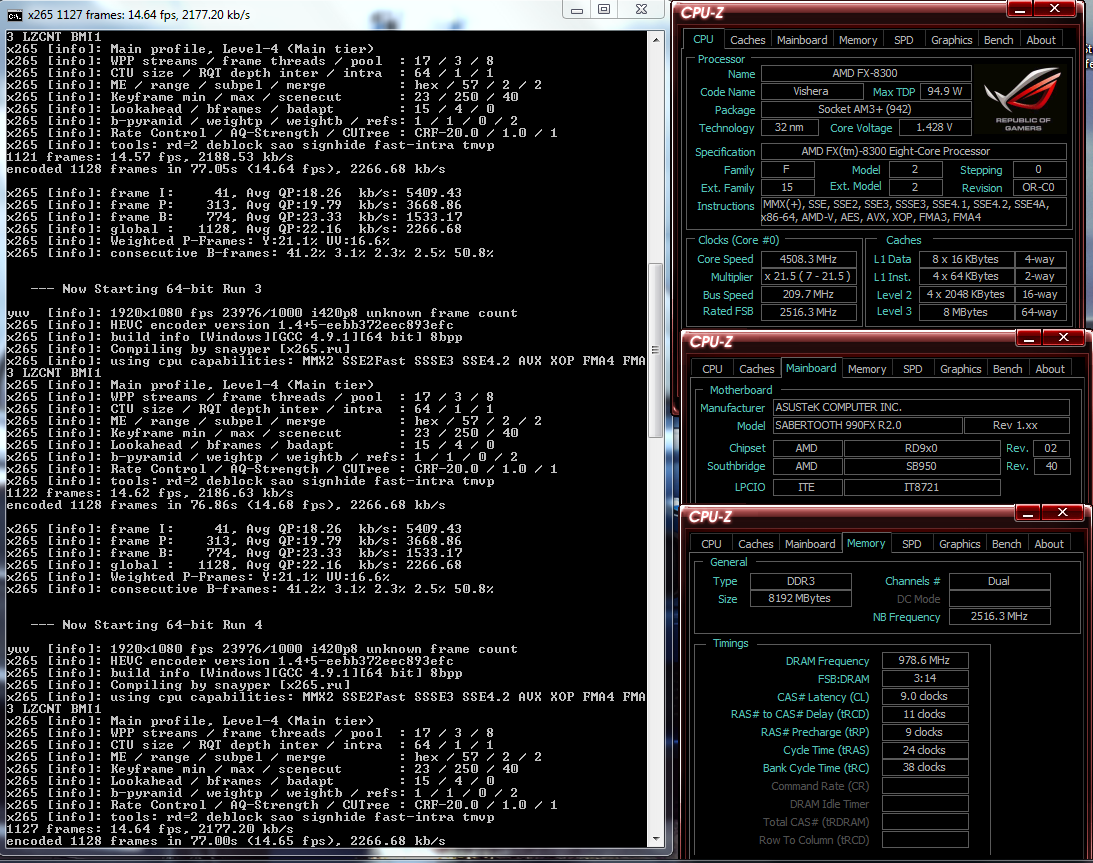The height and width of the screenshot is (863, 1093).
Task: Click the console window cmd icon
Action: click(x=14, y=15)
